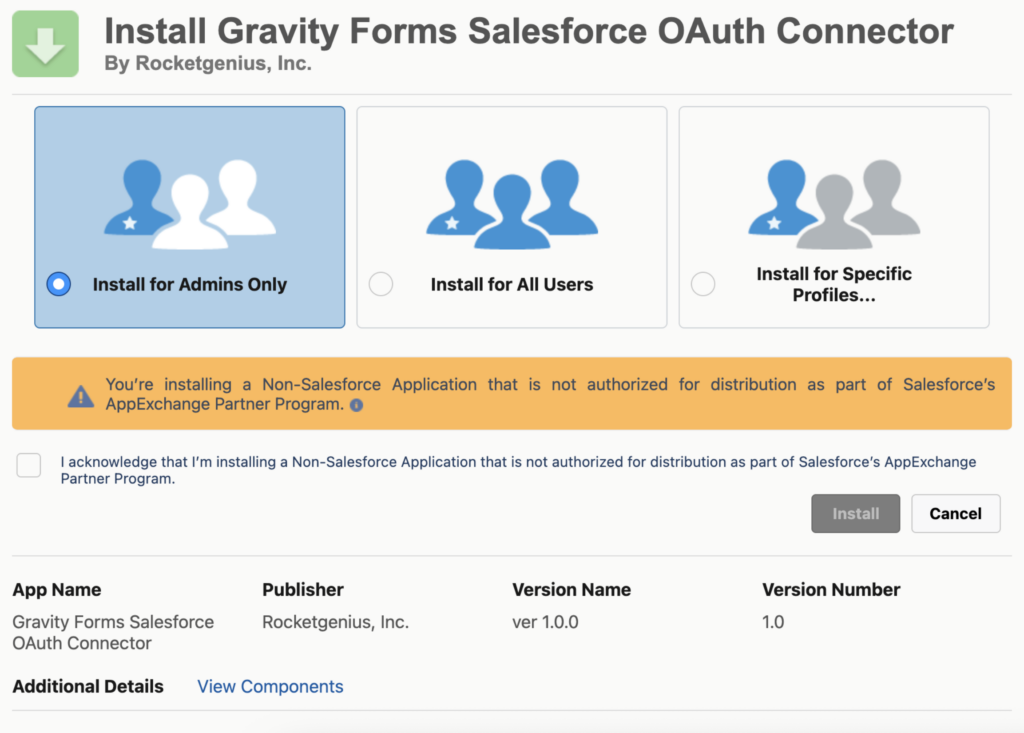Check the acknowledge Non-Salesforce Application checkbox
Image resolution: width=1024 pixels, height=733 pixels.
pyautogui.click(x=29, y=465)
